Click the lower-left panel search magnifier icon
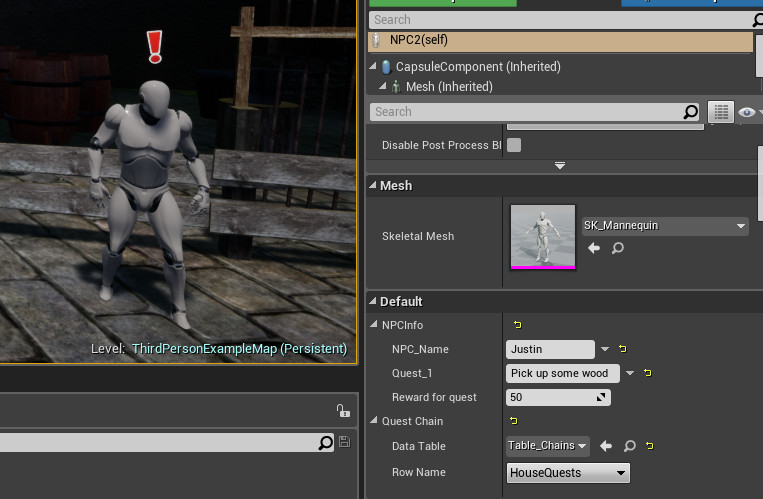Screen dimensions: 763x499 coord(326,443)
